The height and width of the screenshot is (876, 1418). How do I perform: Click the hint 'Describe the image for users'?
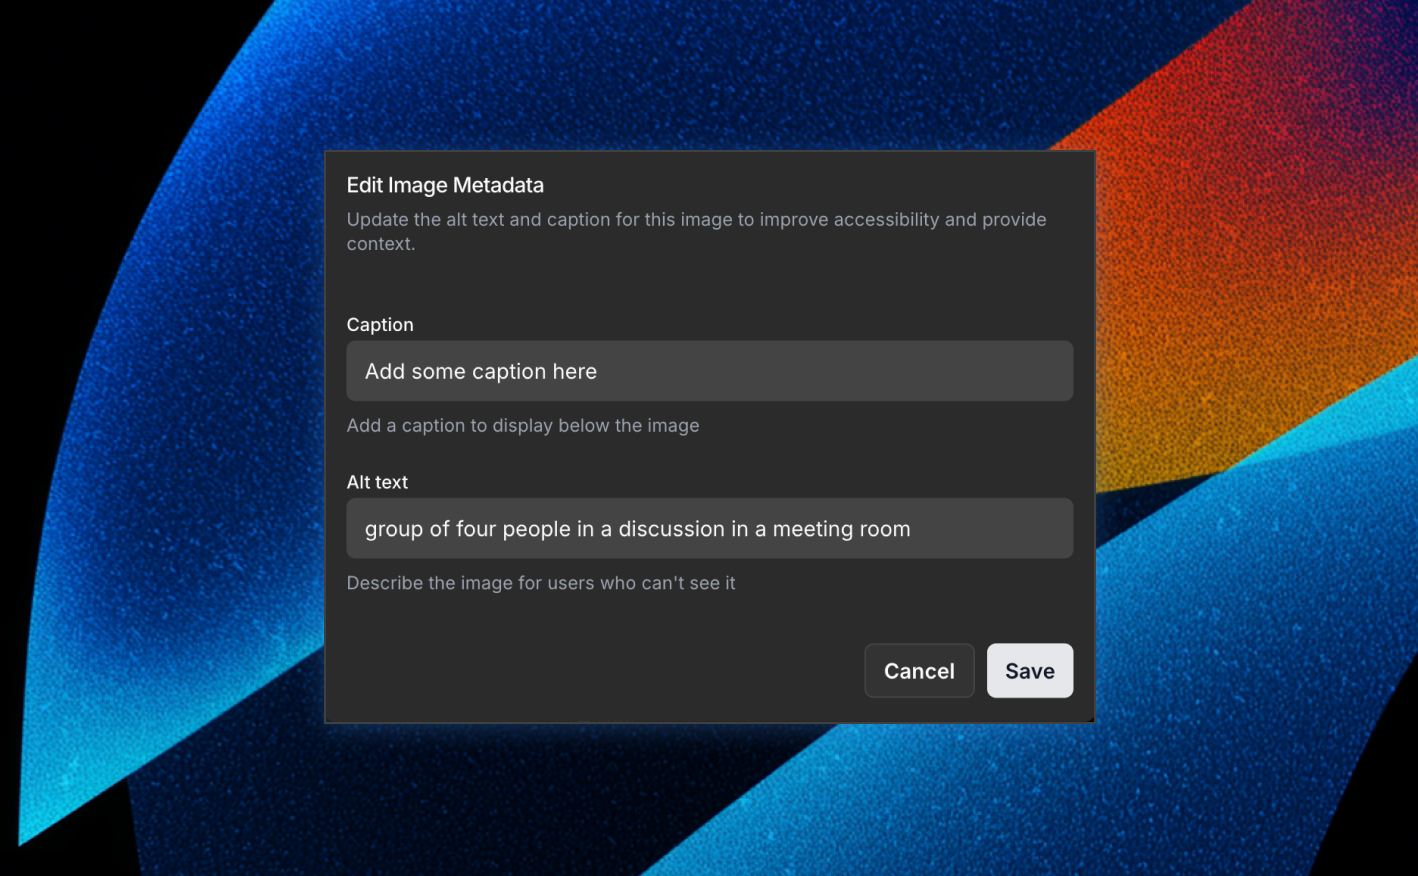540,583
